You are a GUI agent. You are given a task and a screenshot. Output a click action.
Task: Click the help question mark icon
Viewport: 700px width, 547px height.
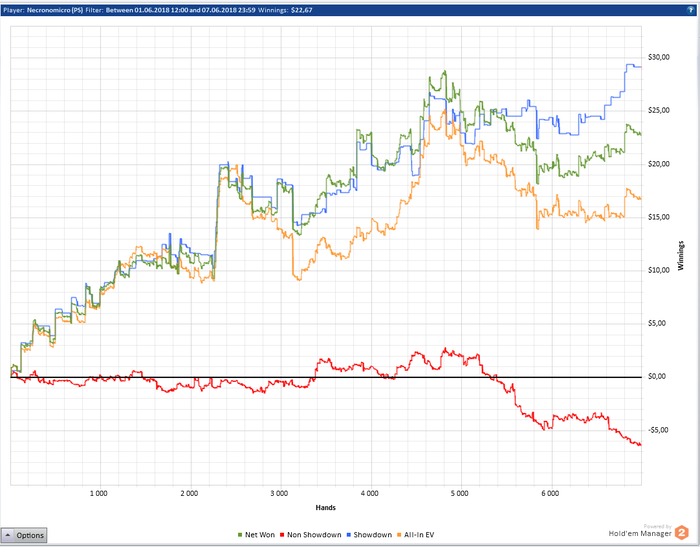(691, 10)
